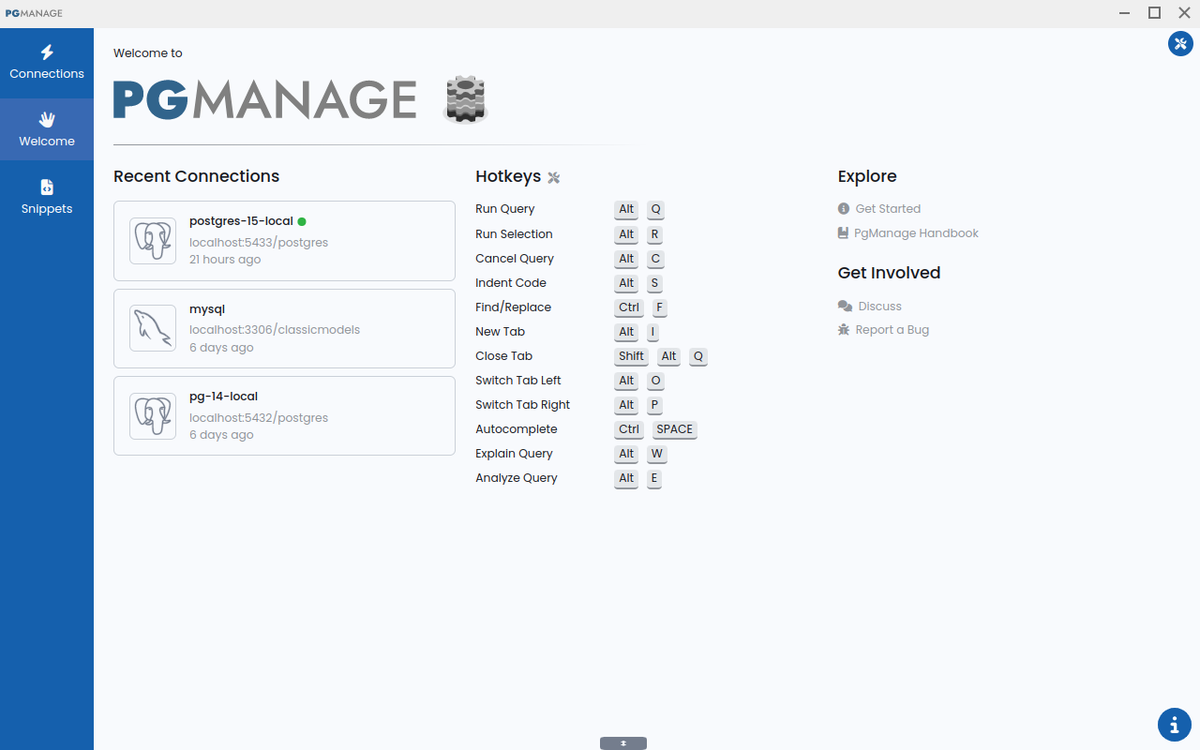
Task: Click the Run Query hotkey label
Action: (505, 209)
